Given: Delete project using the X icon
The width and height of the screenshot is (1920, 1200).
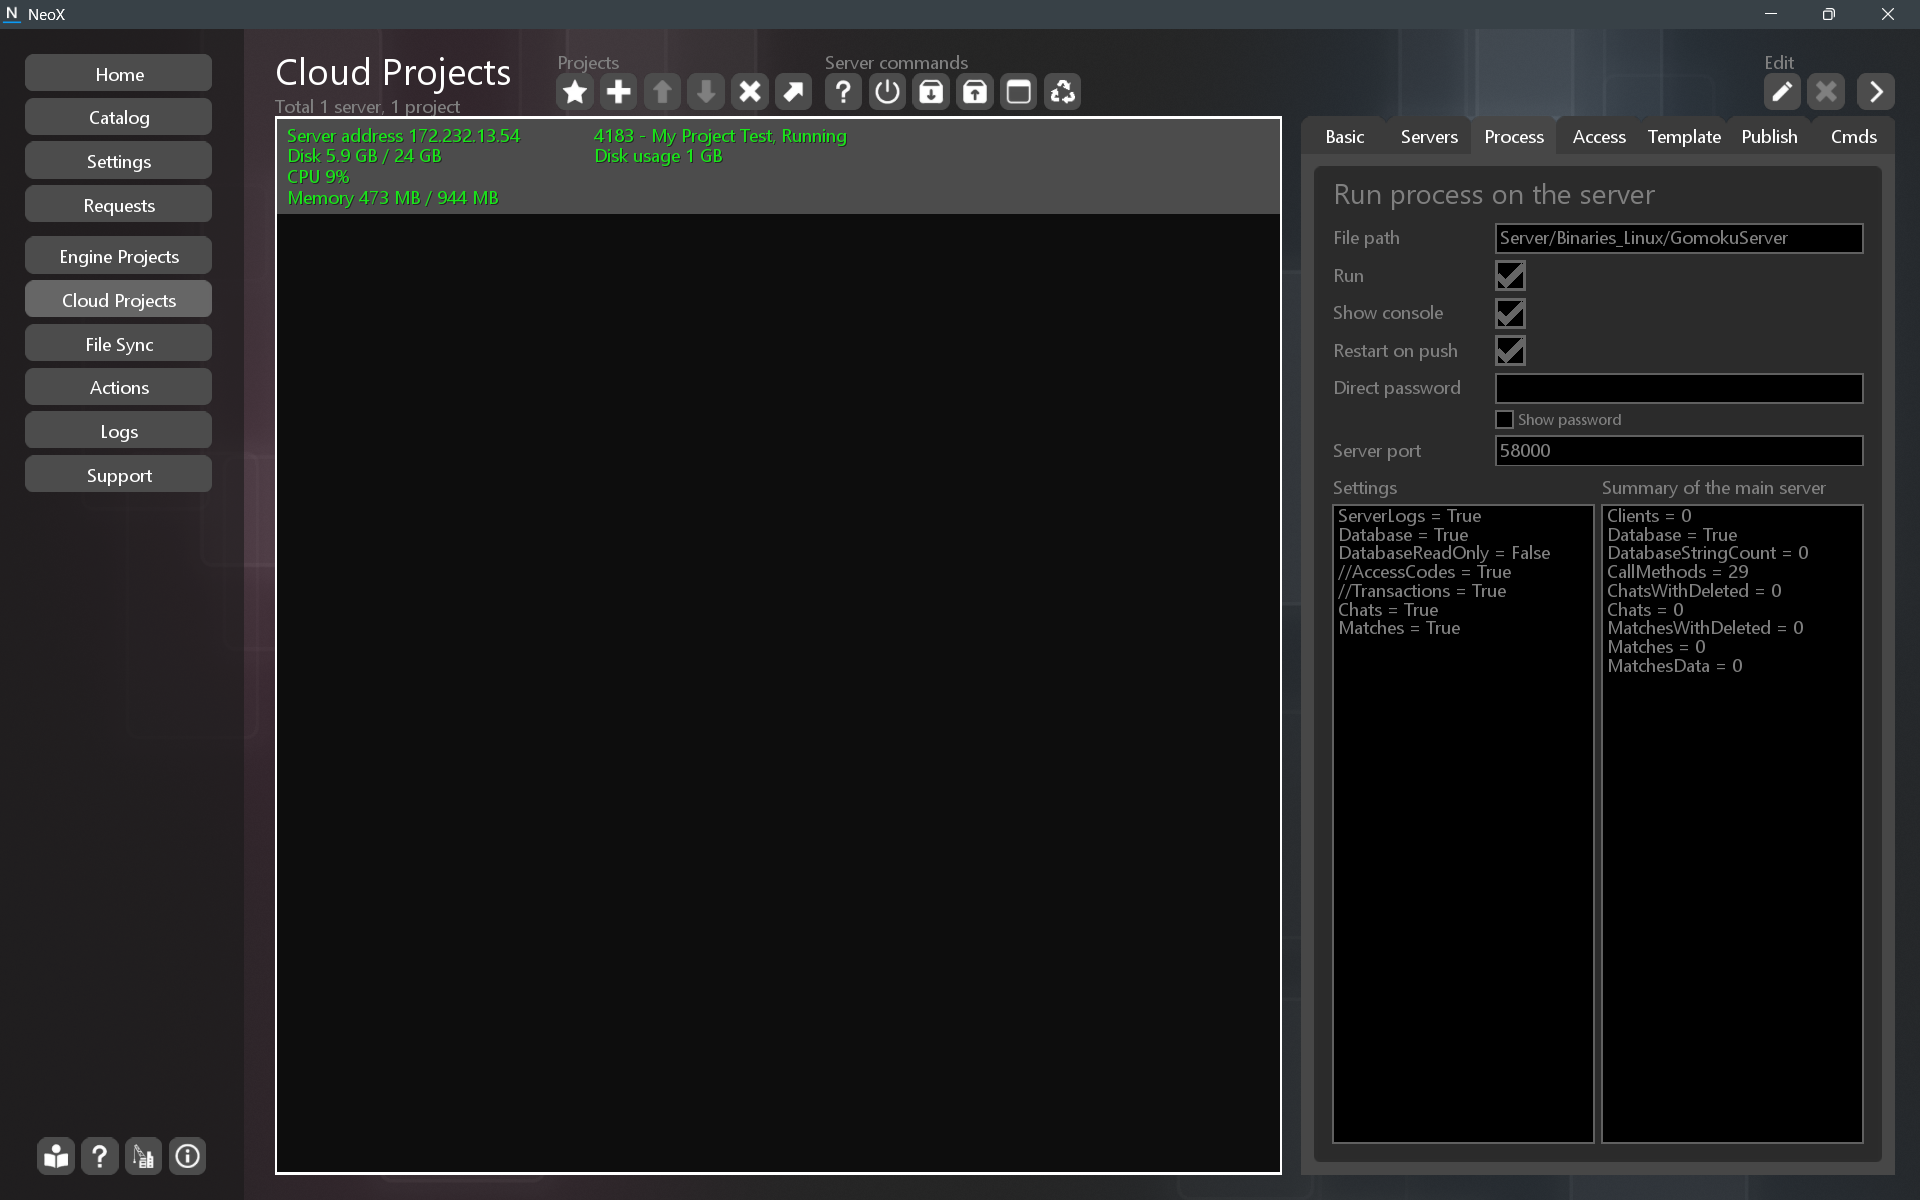Looking at the screenshot, I should pyautogui.click(x=749, y=92).
